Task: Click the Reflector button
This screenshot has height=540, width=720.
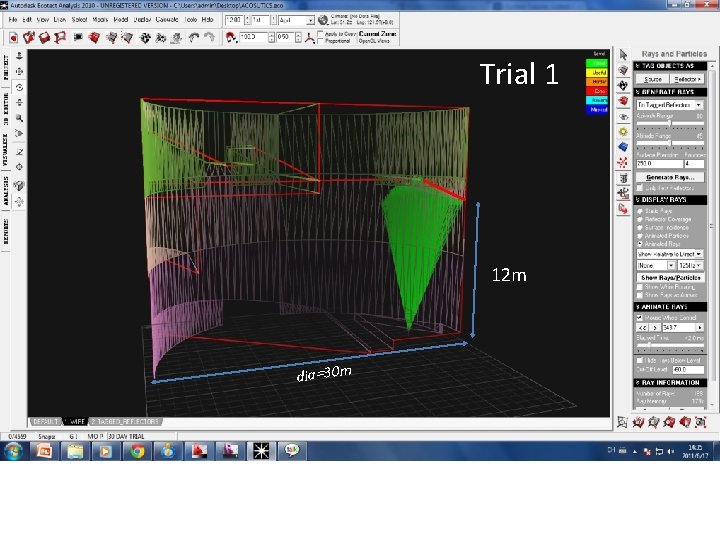Action: (x=687, y=79)
